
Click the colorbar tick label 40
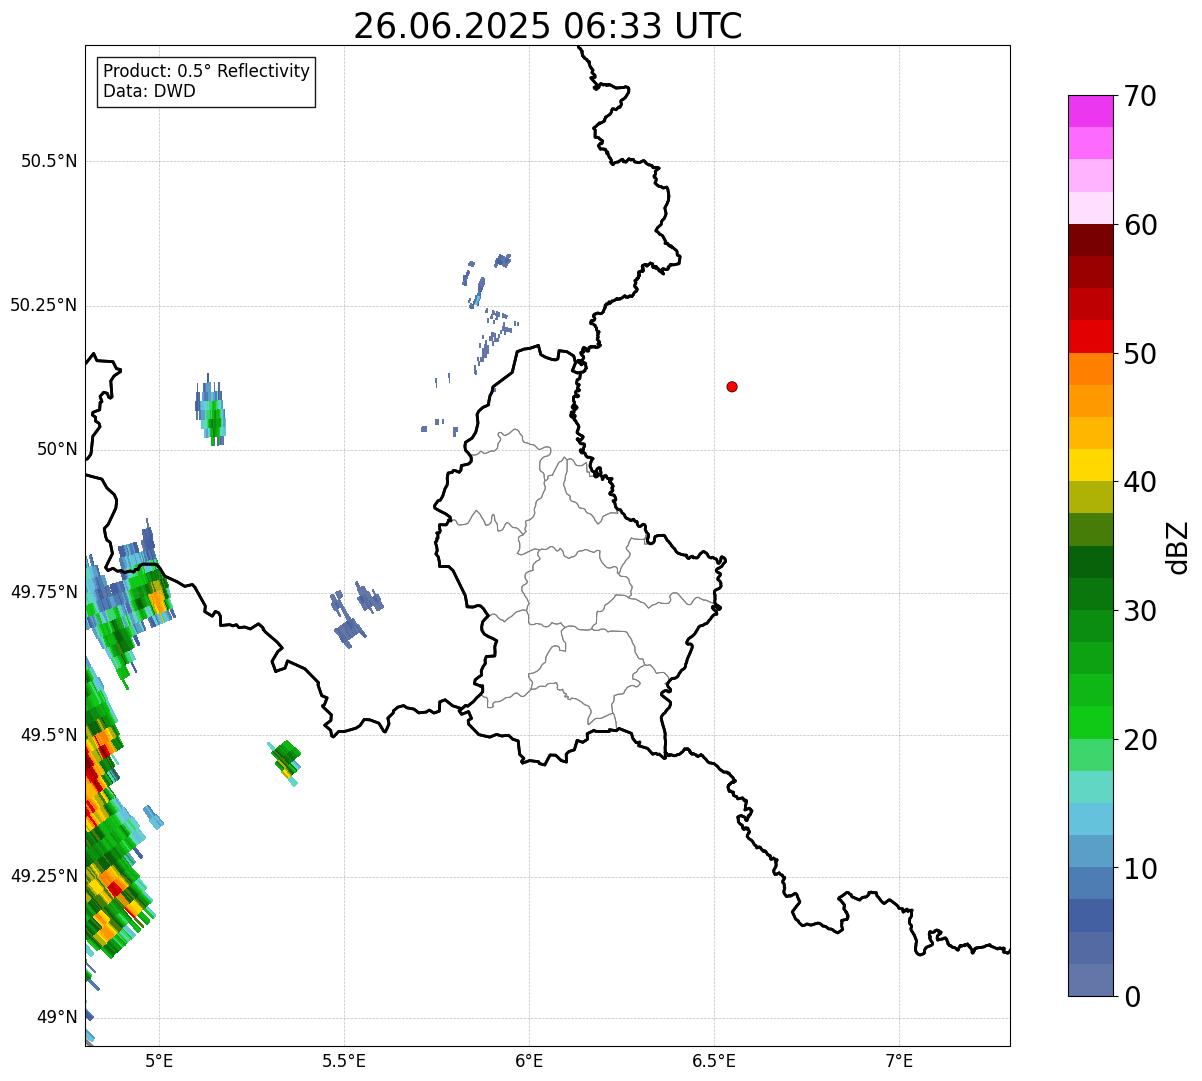click(1140, 482)
